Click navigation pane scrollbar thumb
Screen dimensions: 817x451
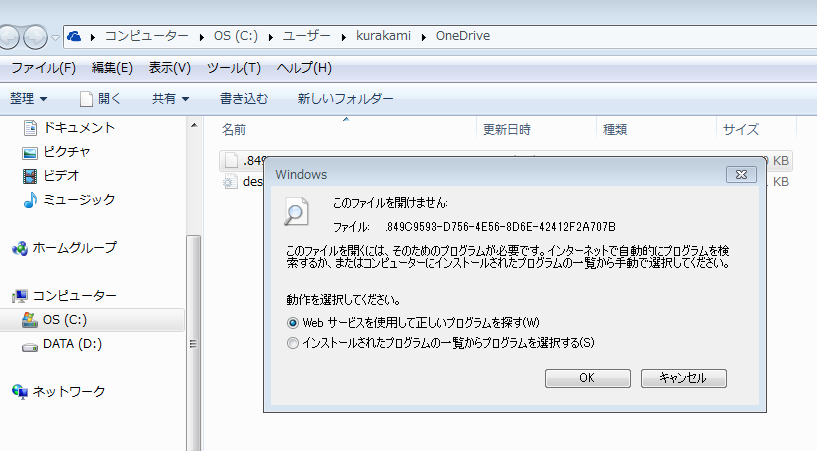pos(194,343)
